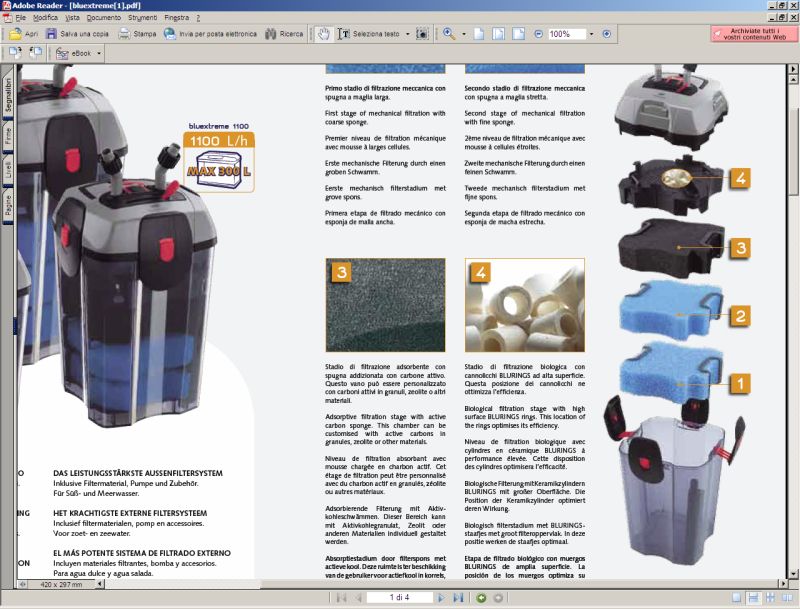Click the horizontal scrollbar left arrow
Image resolution: width=800 pixels, height=609 pixels.
click(x=100, y=584)
